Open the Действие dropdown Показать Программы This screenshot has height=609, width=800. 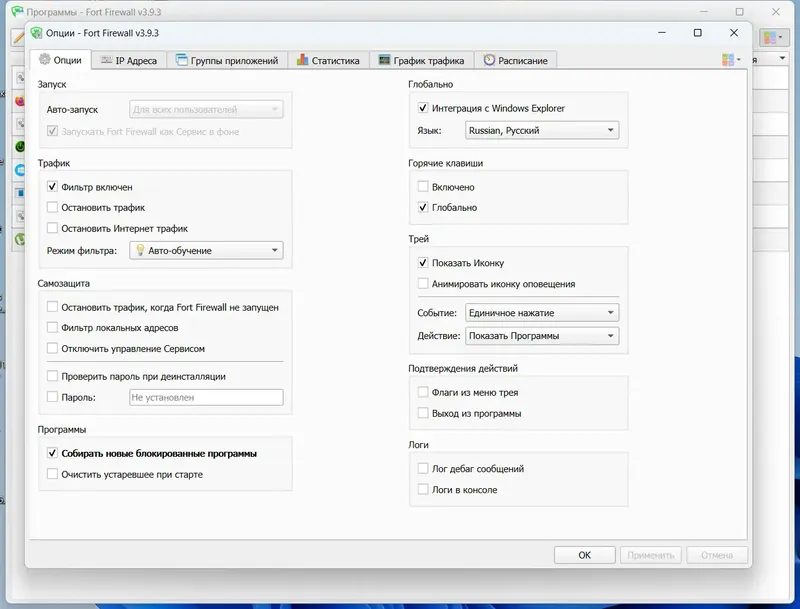click(x=542, y=336)
